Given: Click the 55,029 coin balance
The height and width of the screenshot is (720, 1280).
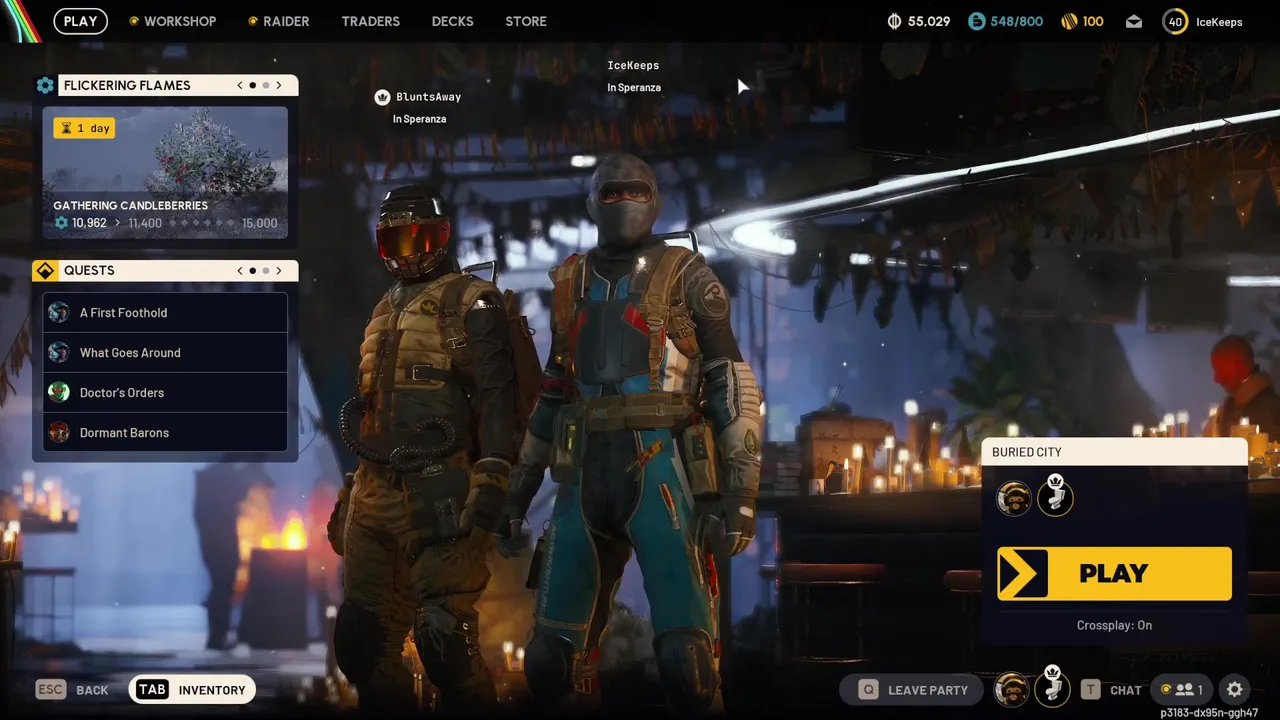Looking at the screenshot, I should tap(929, 21).
